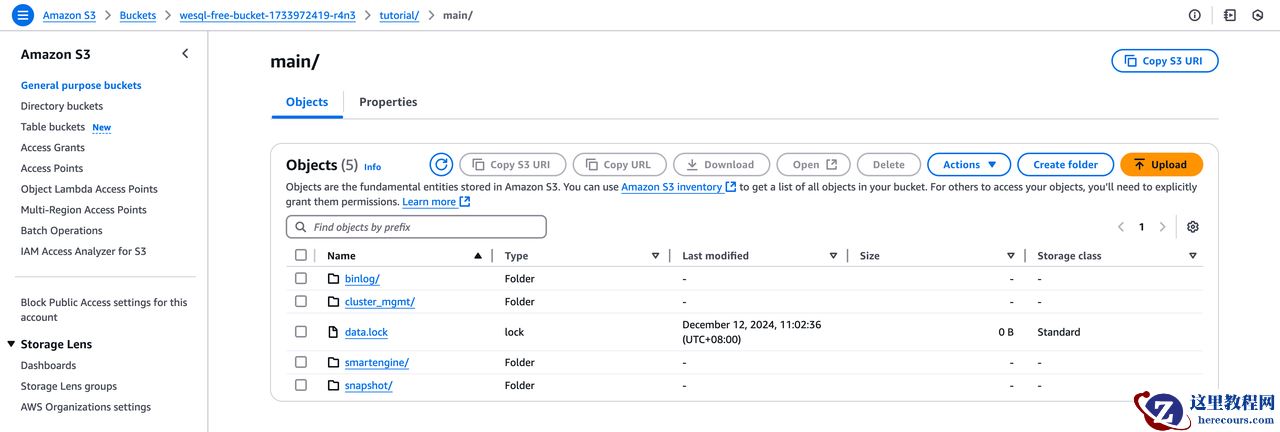The image size is (1280, 432).
Task: Switch to the Properties tab
Action: coord(388,102)
